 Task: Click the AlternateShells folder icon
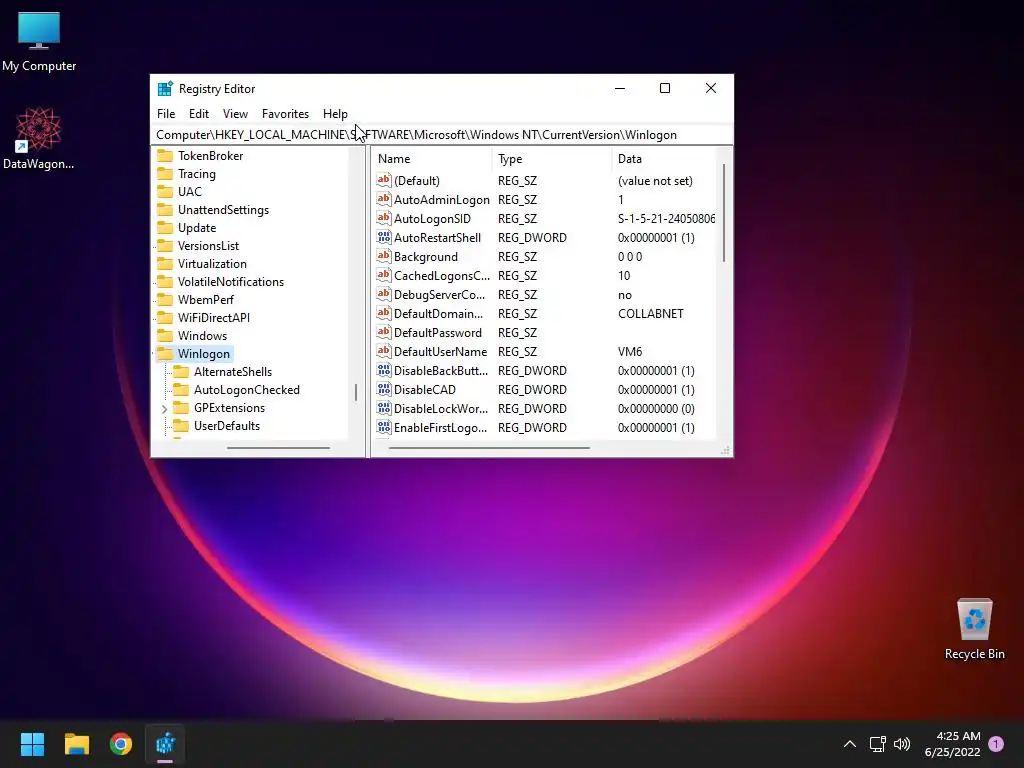coord(181,372)
